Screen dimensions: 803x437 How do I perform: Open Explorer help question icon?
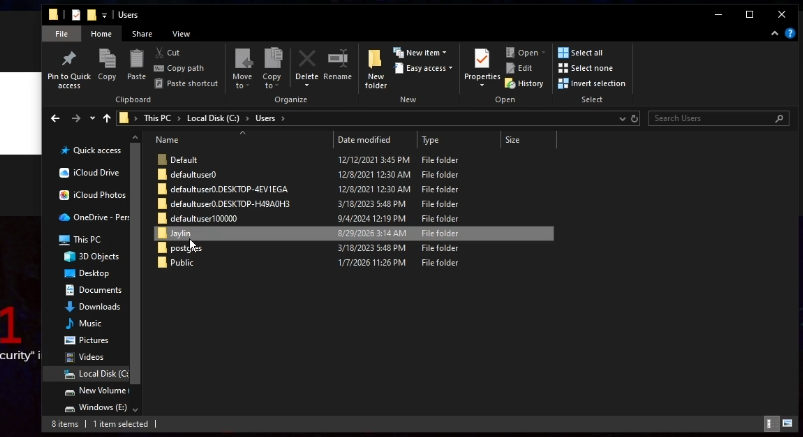[x=790, y=34]
